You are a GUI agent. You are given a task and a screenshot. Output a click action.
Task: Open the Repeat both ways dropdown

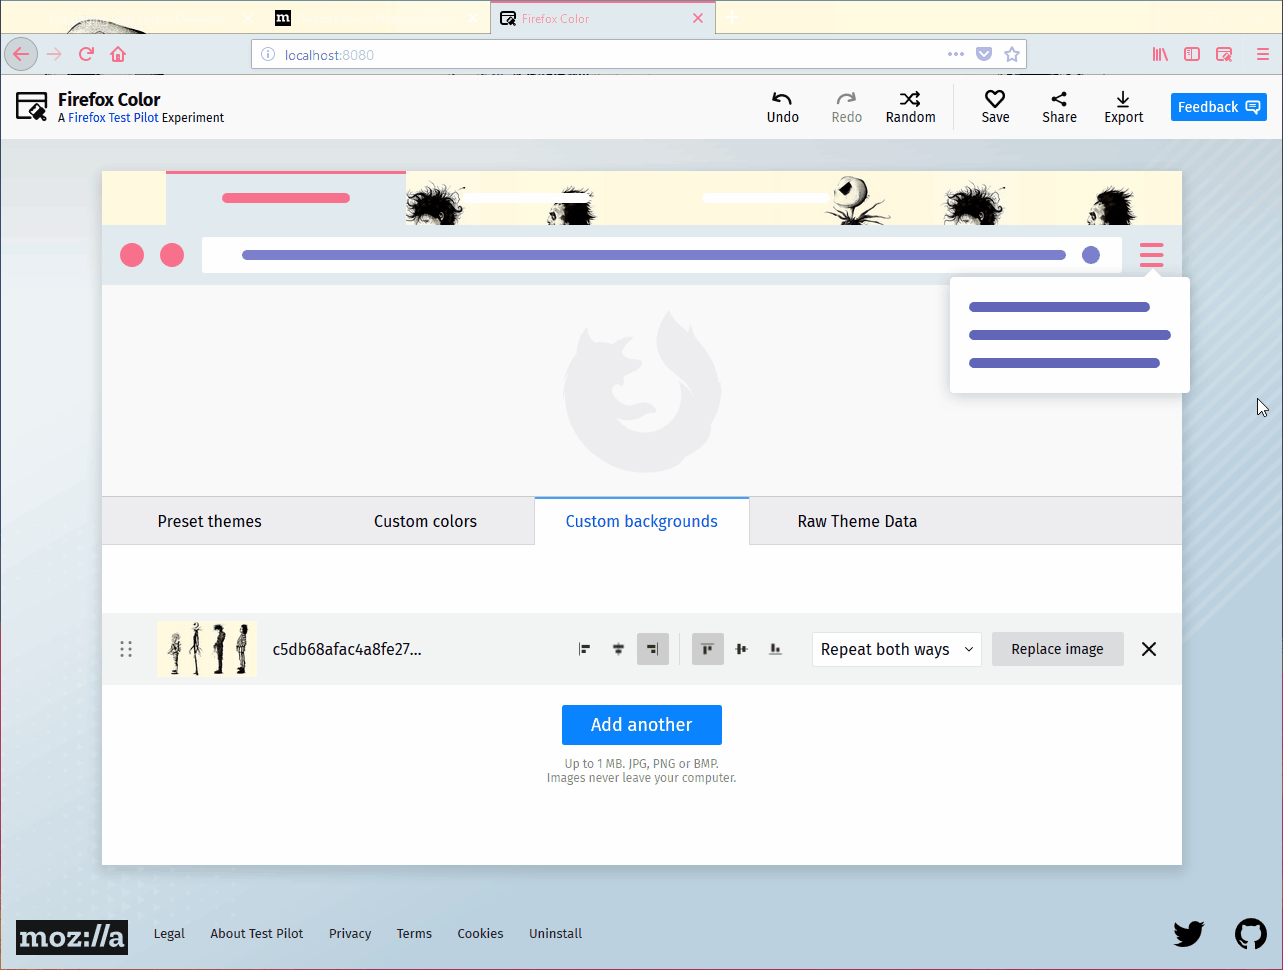[x=897, y=649]
